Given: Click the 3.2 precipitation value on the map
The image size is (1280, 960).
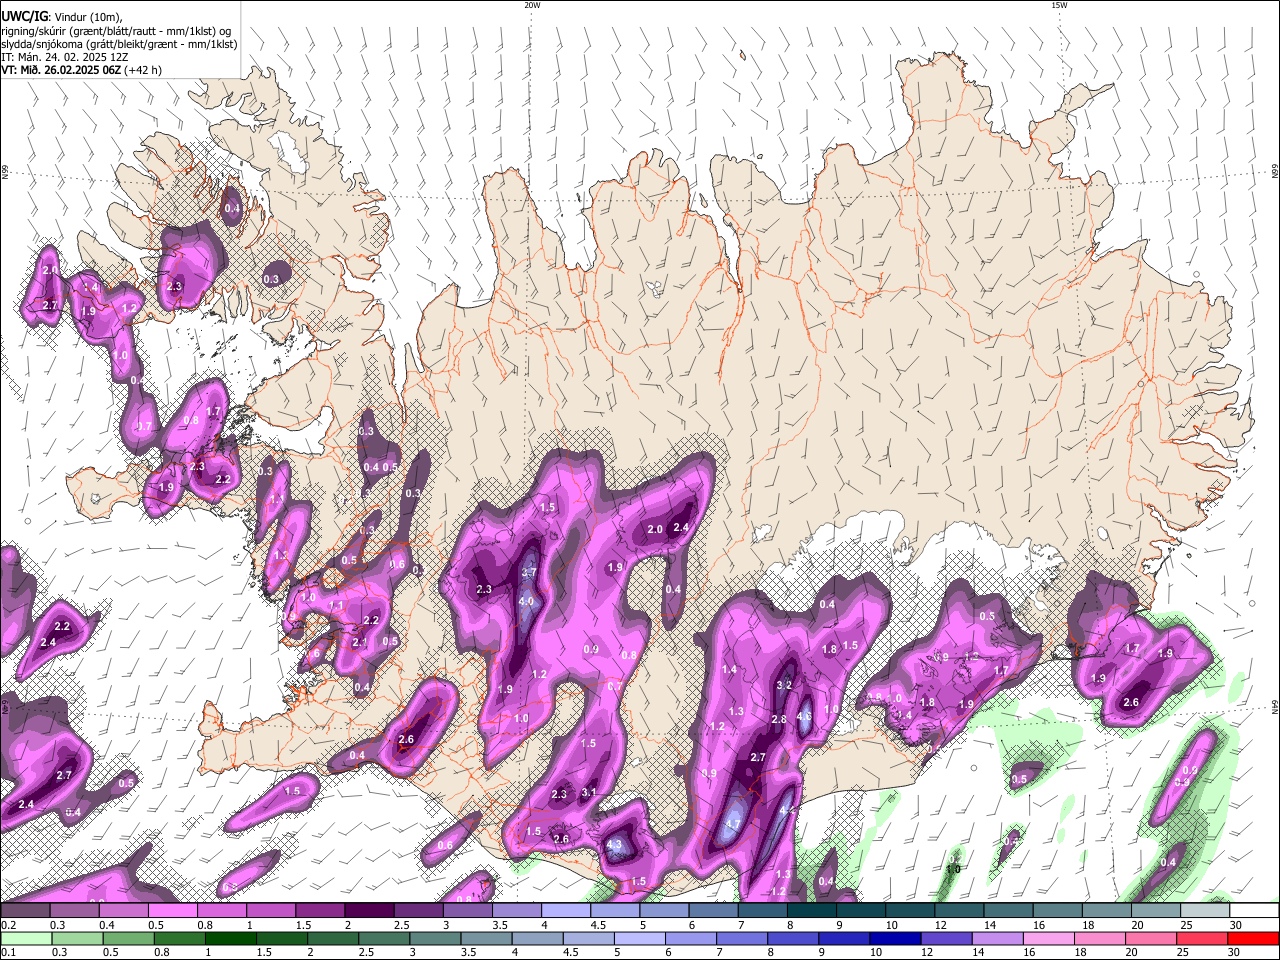Looking at the screenshot, I should [784, 685].
